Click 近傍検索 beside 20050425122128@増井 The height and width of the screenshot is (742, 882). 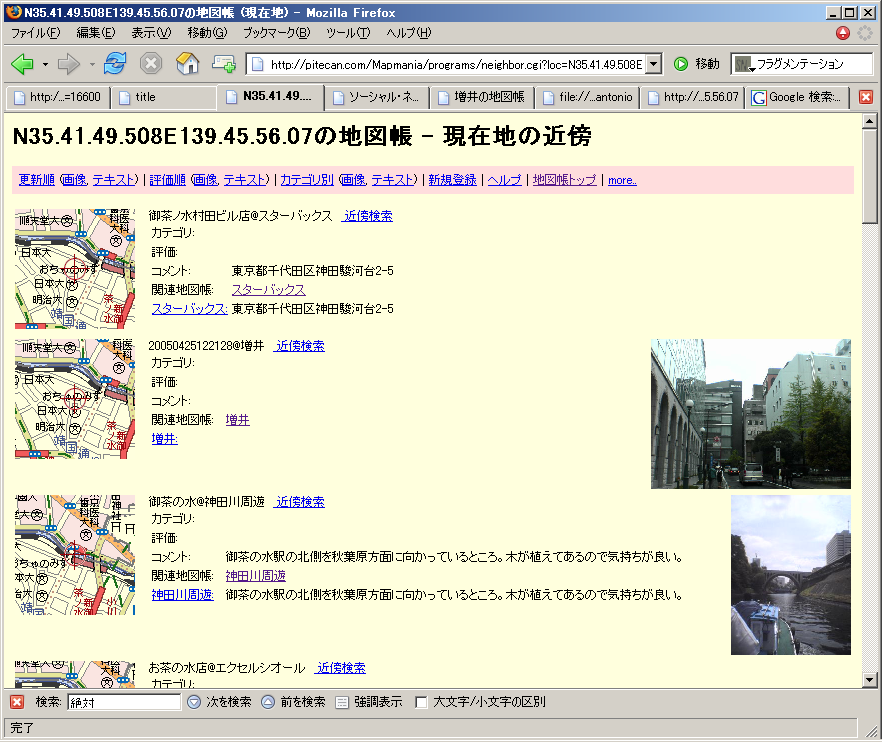[300, 346]
